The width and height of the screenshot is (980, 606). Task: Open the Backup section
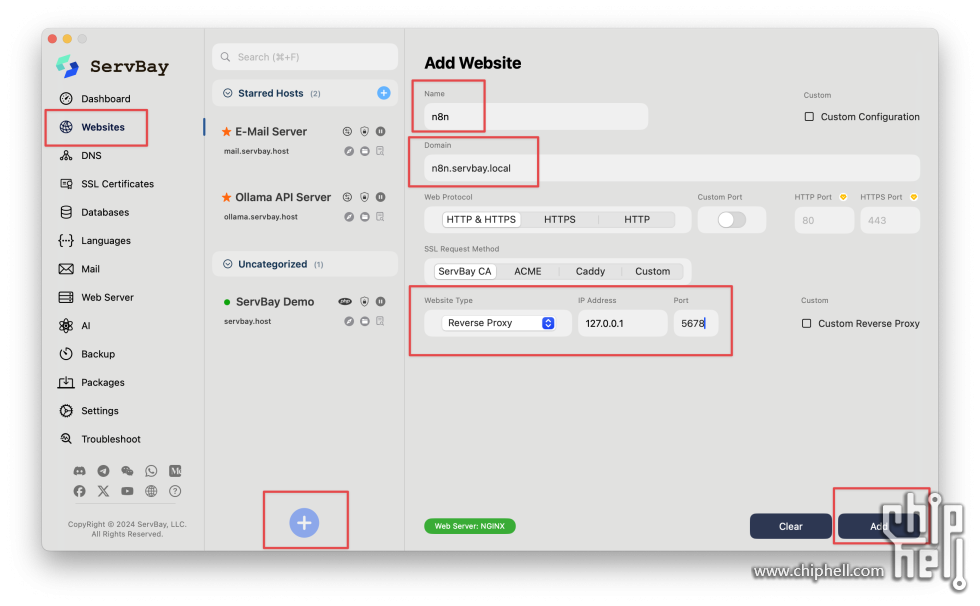click(88, 354)
